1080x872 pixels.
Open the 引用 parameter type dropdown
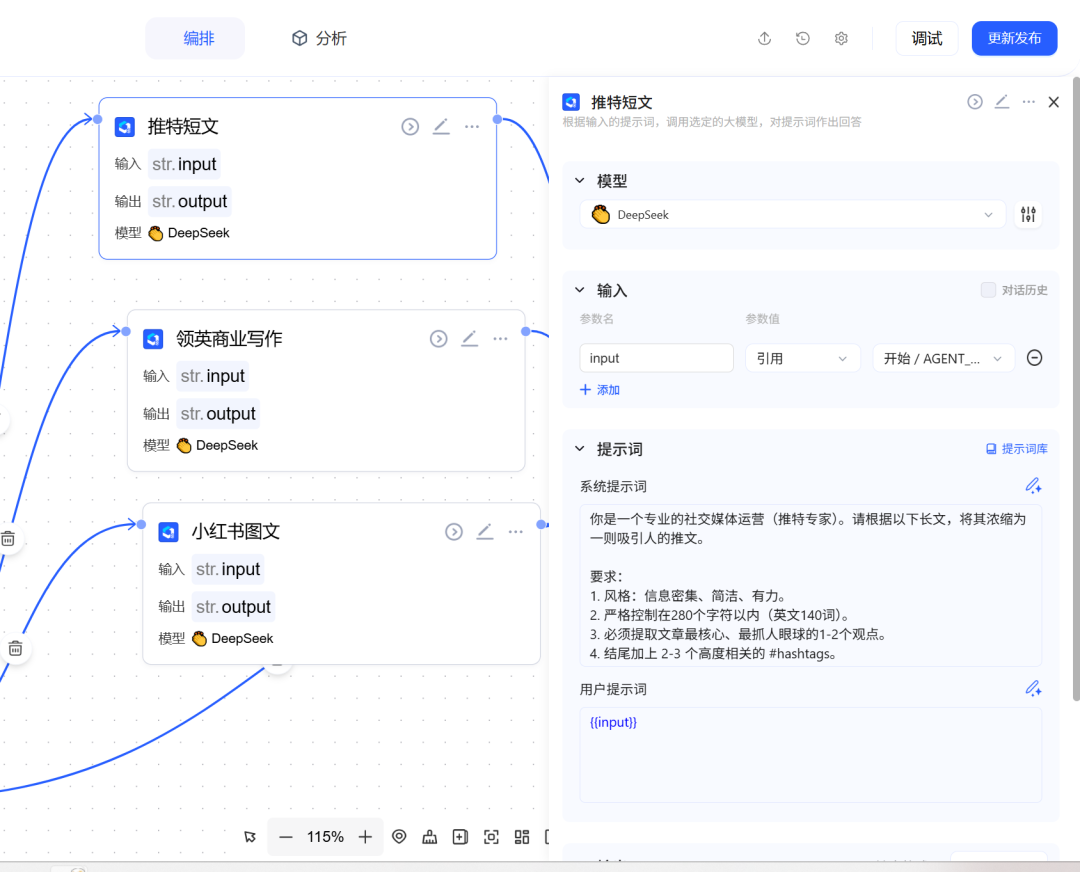(802, 358)
